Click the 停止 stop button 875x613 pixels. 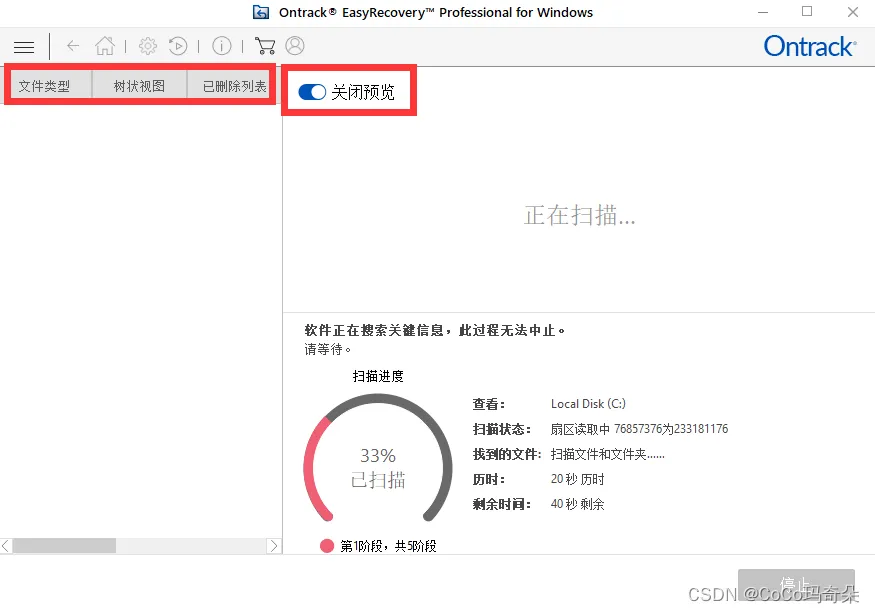796,585
